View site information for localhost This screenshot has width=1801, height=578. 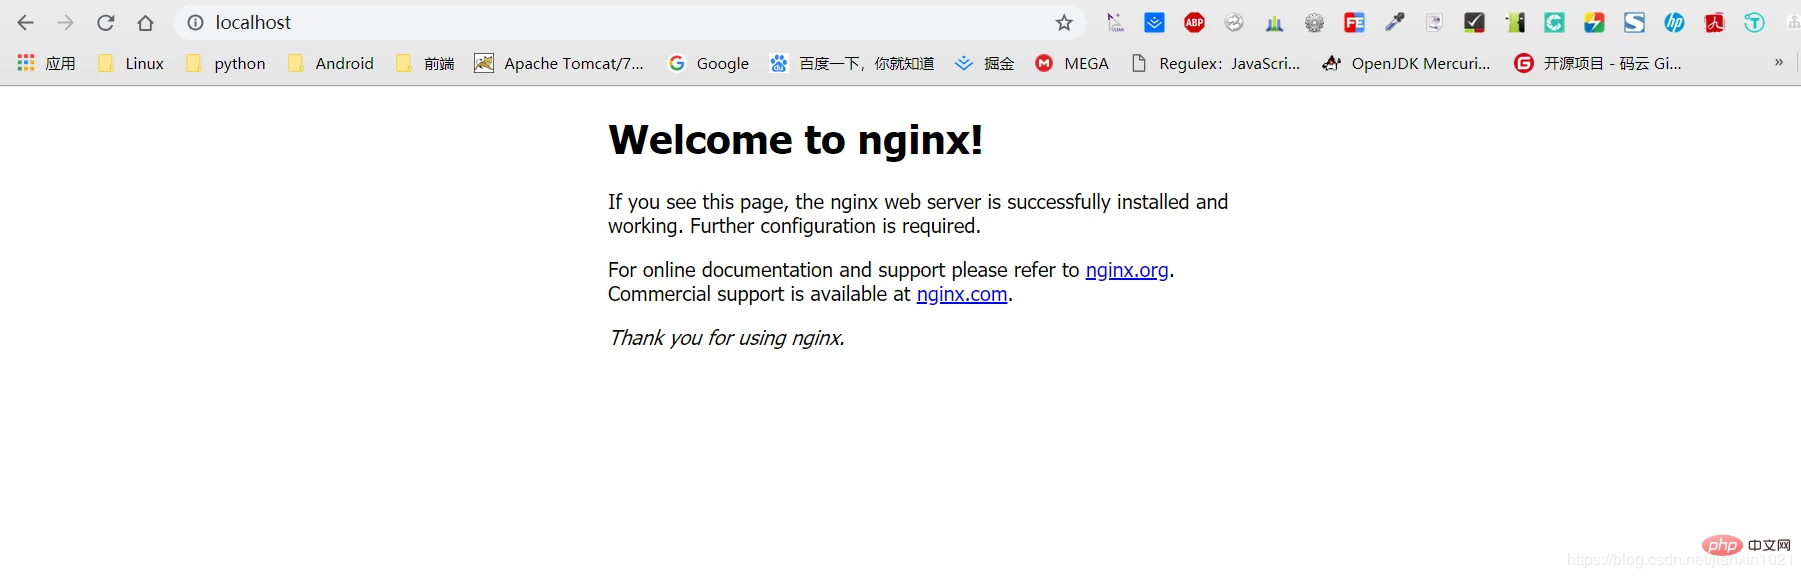196,23
